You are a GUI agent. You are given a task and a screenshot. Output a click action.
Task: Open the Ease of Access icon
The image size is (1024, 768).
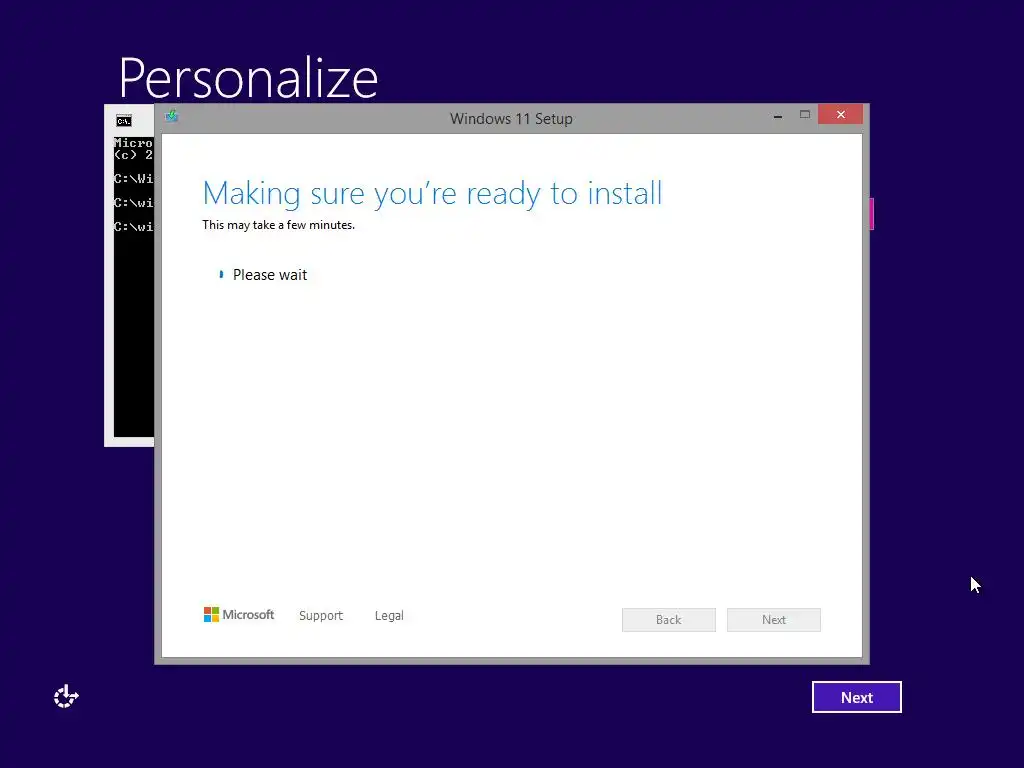[x=66, y=697]
